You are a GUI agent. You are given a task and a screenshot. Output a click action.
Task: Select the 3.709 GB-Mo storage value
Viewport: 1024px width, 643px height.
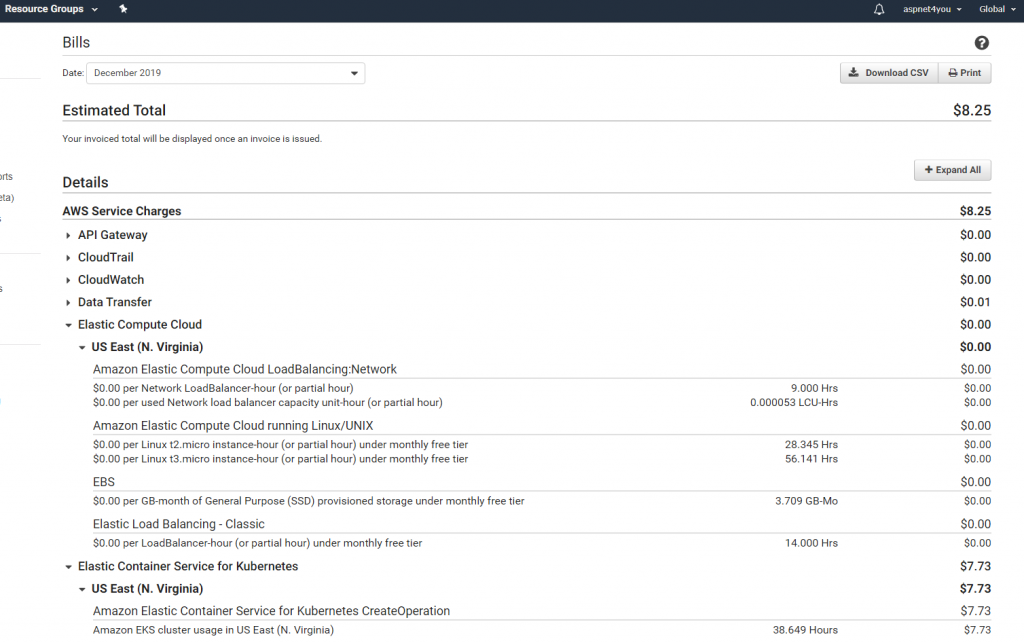click(807, 501)
